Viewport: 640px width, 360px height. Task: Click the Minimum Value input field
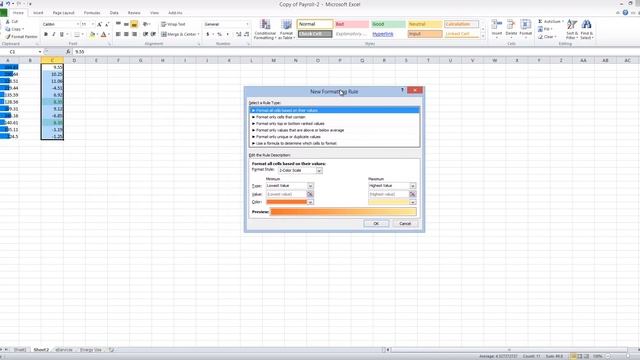click(286, 194)
